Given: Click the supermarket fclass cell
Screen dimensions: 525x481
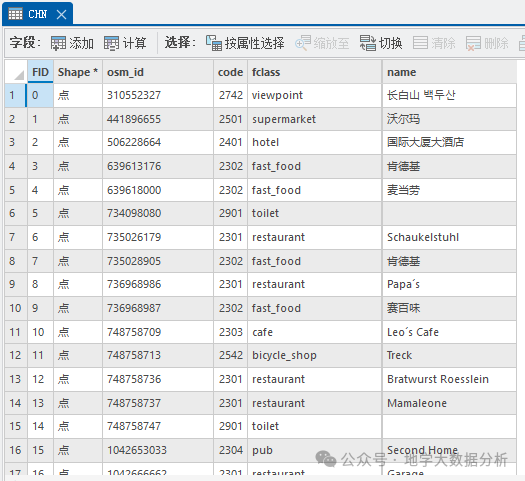Looking at the screenshot, I should tap(314, 119).
